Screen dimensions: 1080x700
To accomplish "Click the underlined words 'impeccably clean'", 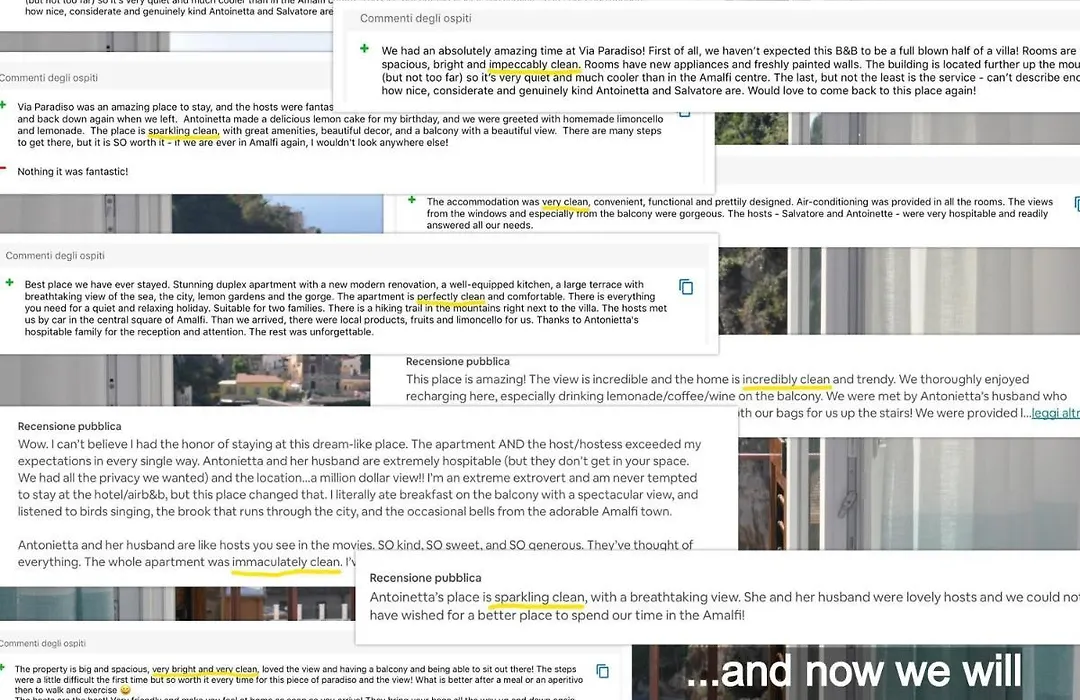I will click(x=534, y=65).
